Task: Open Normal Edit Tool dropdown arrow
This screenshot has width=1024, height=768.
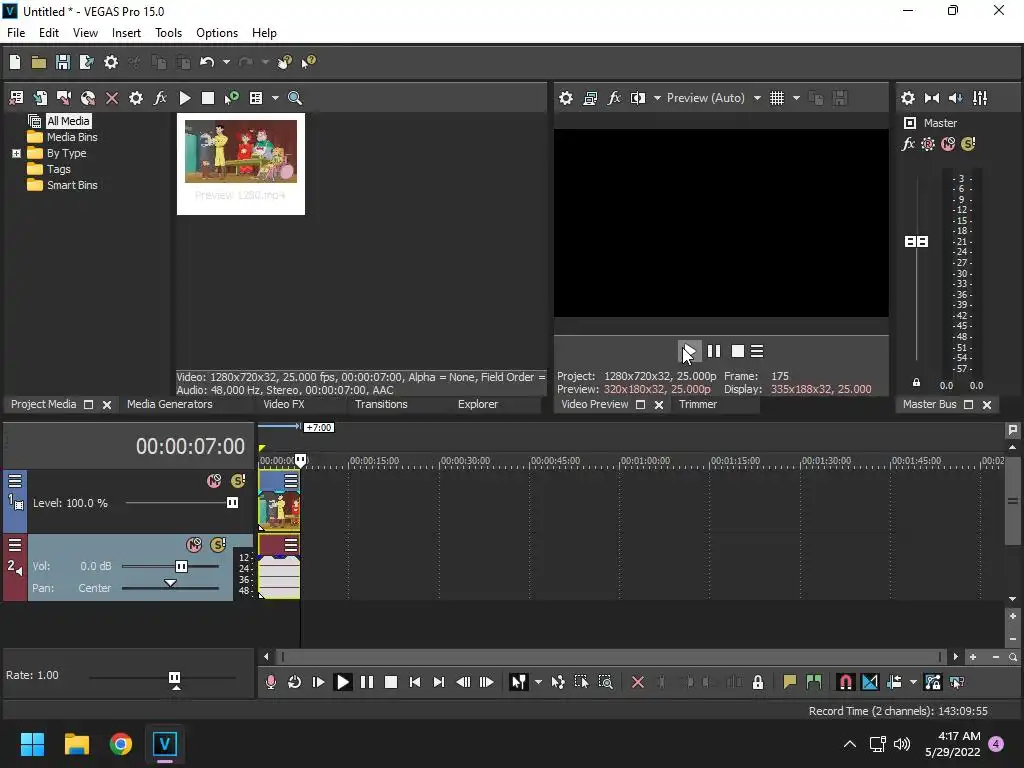Action: 538,682
